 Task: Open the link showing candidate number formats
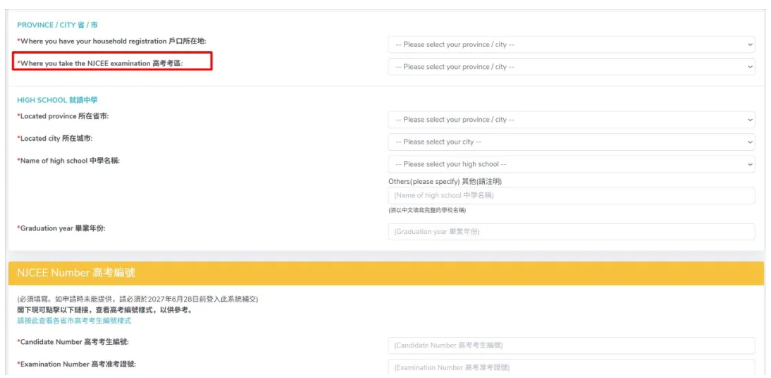pos(74,321)
